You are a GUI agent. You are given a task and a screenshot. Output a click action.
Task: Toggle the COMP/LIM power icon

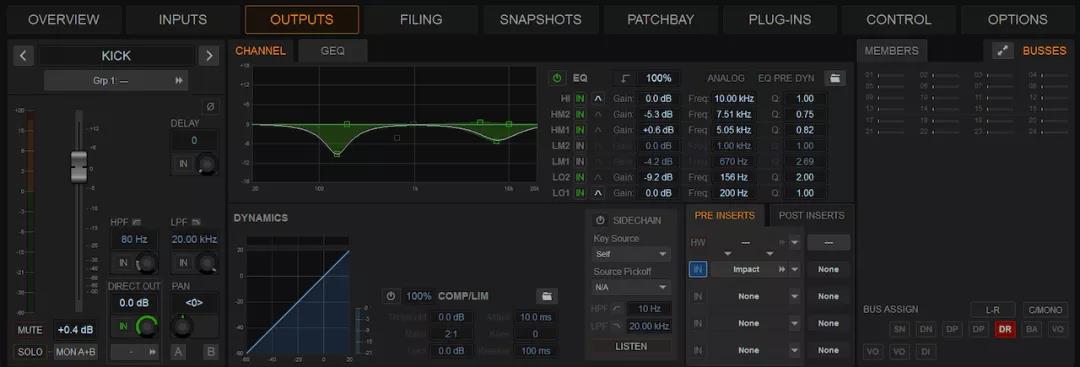pos(391,296)
